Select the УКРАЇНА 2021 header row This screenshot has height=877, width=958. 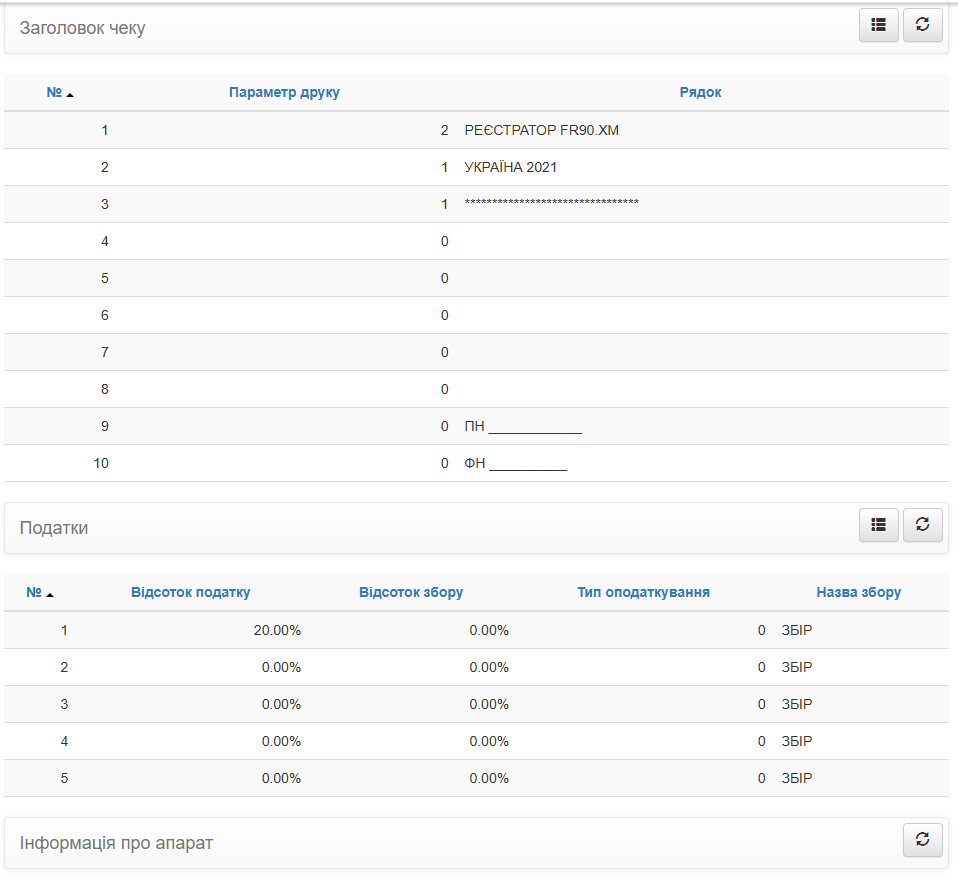click(x=477, y=167)
